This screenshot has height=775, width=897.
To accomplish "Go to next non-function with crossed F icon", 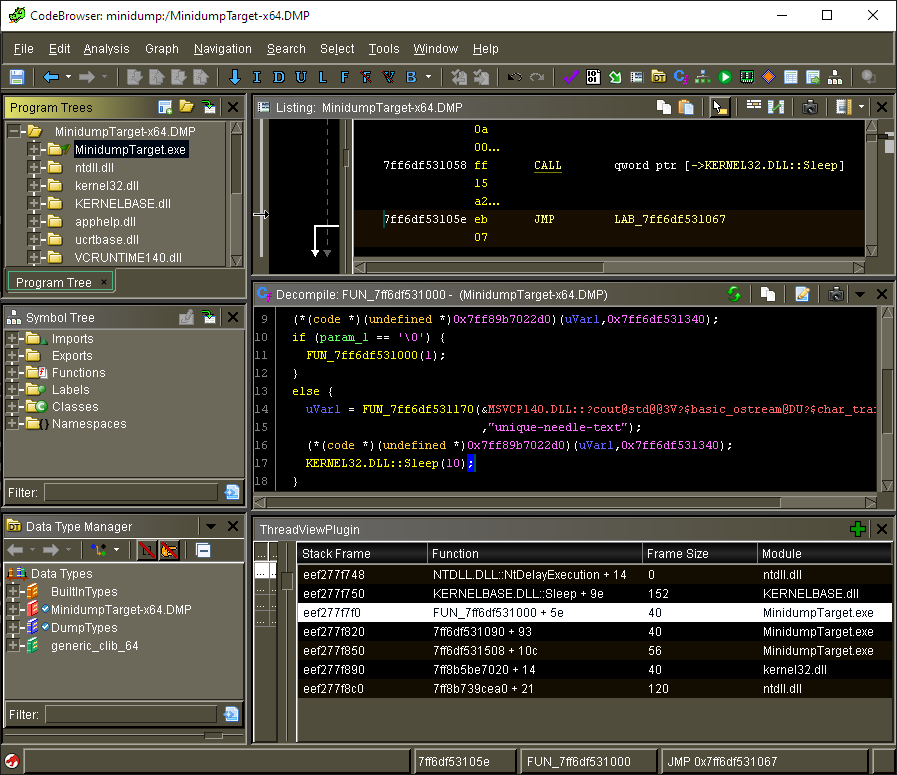I will point(367,77).
